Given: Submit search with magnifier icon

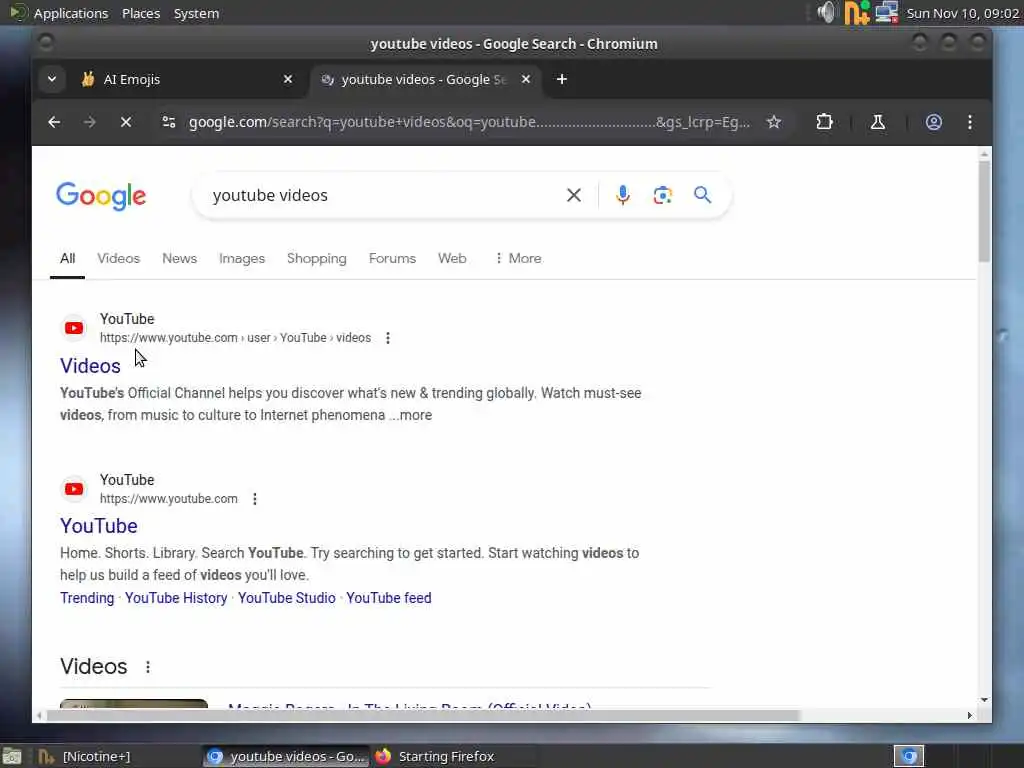Looking at the screenshot, I should (703, 195).
